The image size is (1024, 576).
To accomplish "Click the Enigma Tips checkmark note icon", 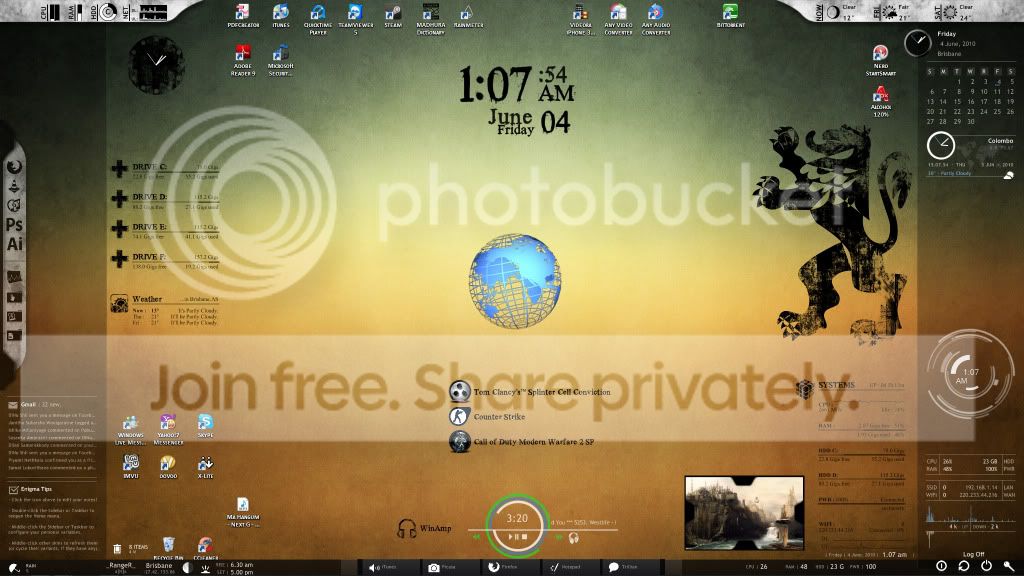I will pos(13,489).
